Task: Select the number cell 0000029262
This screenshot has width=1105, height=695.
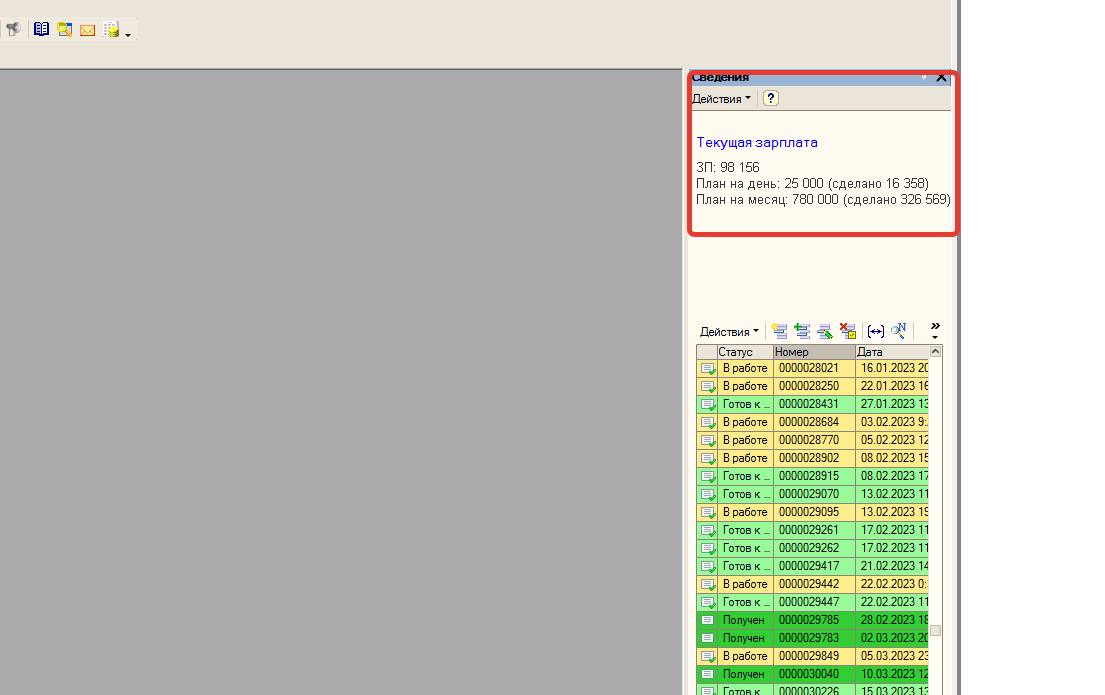Action: pyautogui.click(x=814, y=548)
